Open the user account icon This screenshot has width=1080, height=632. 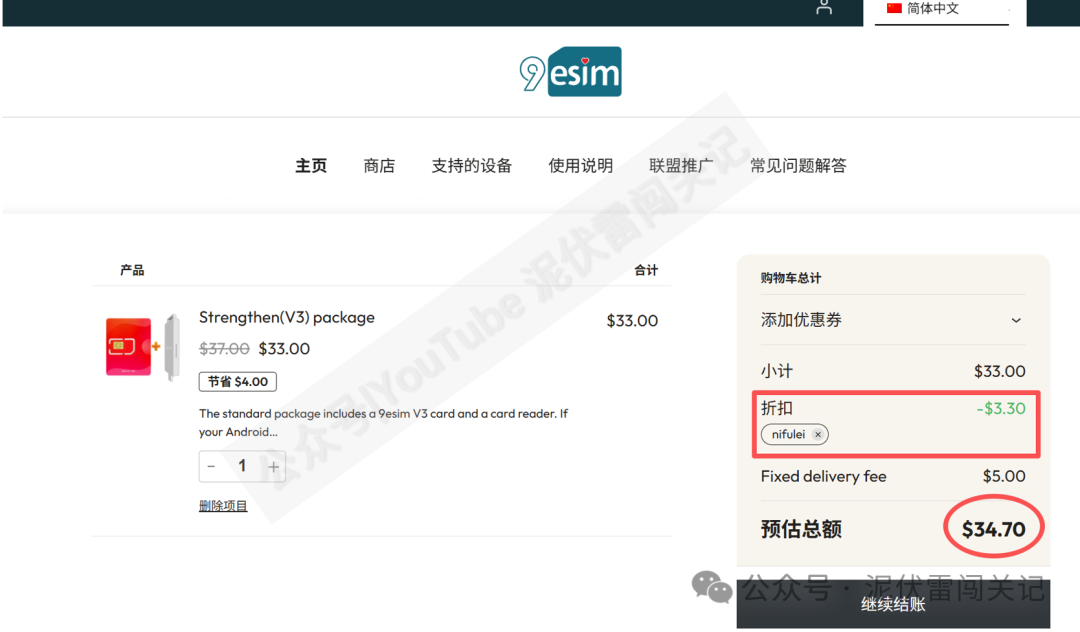[x=824, y=8]
